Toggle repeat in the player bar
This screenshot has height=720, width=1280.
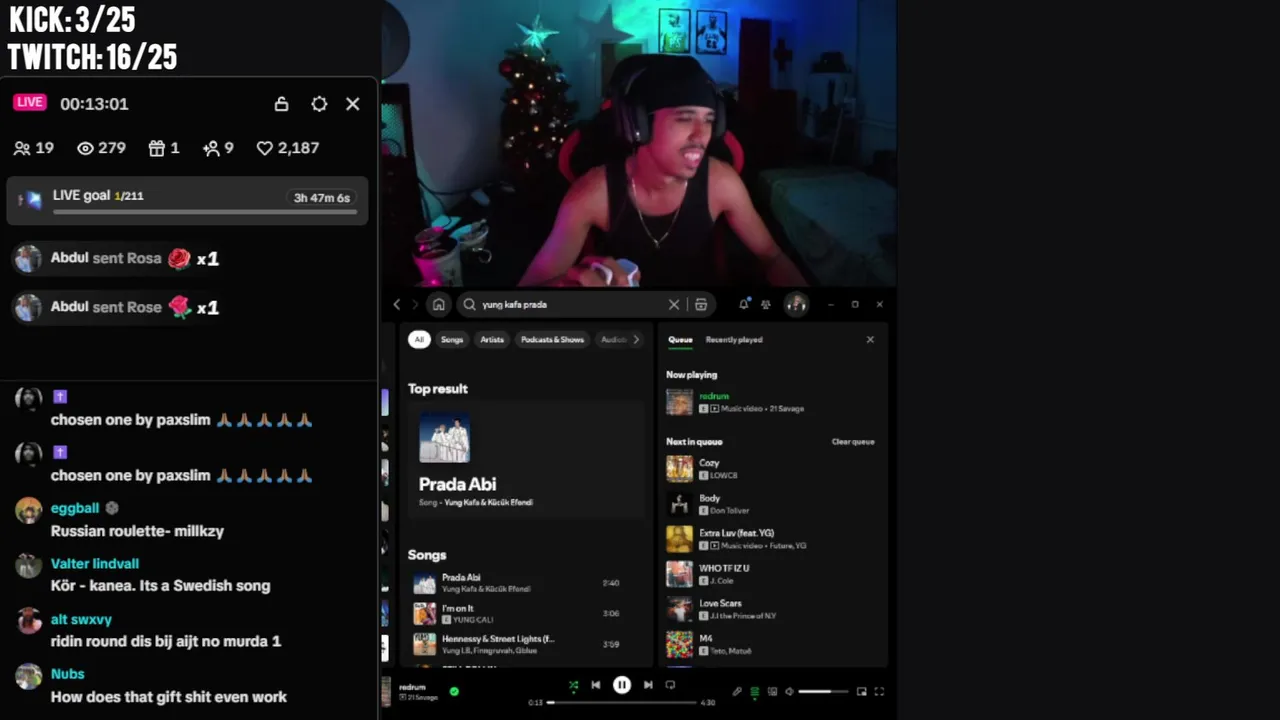[x=670, y=685]
